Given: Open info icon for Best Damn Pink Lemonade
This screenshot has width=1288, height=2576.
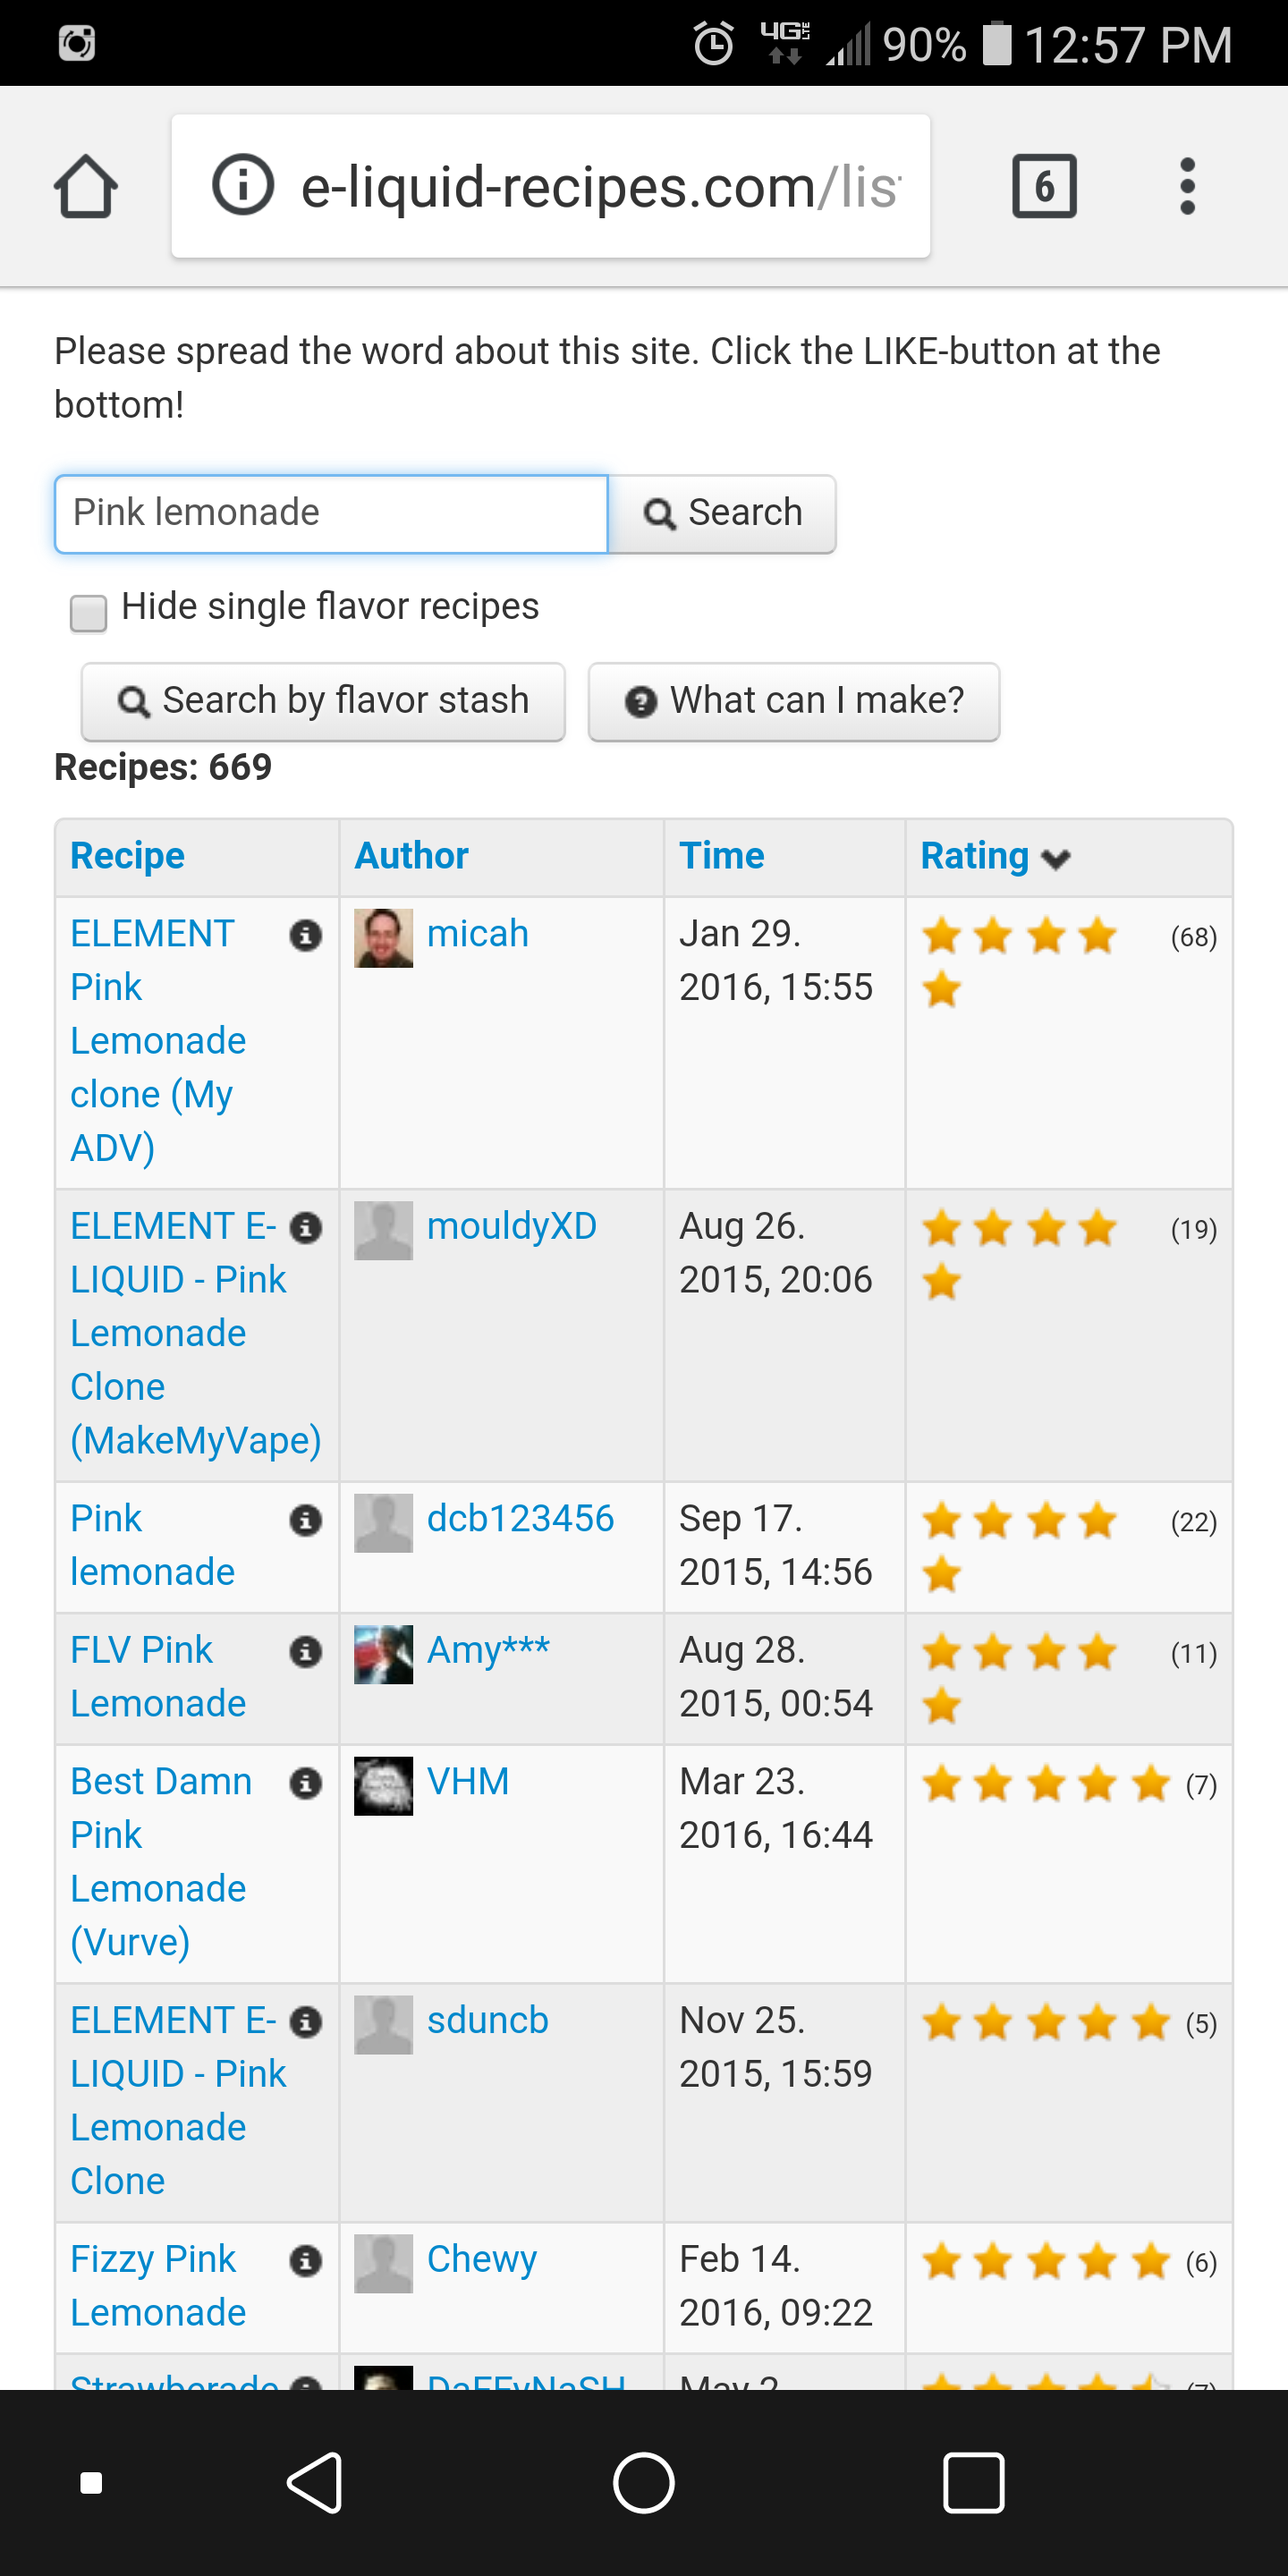Looking at the screenshot, I should 305,1783.
